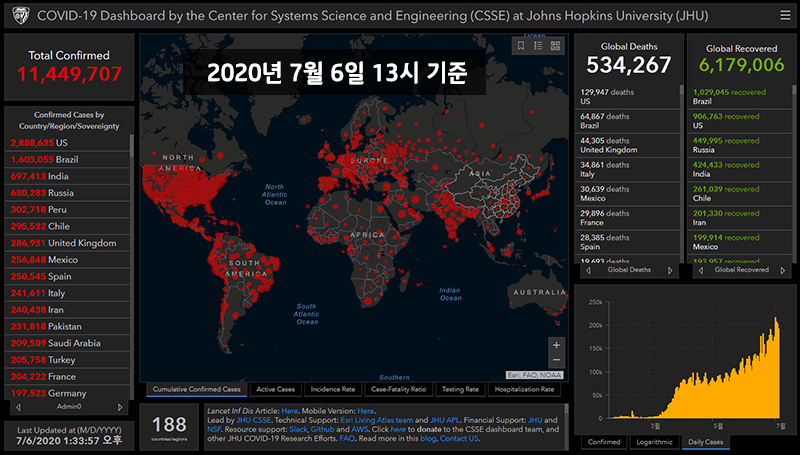Select Pakistan in confirmed cases list
This screenshot has width=800, height=455.
67,327
